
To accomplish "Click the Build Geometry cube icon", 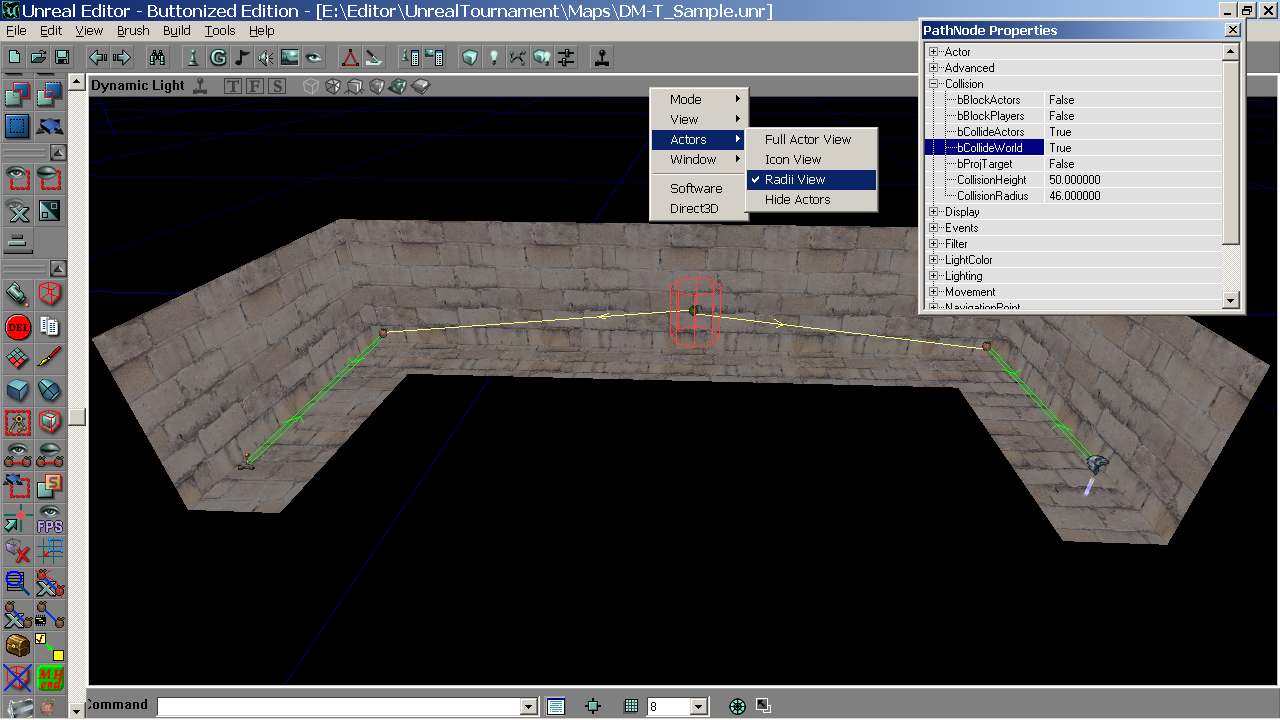I will [470, 57].
